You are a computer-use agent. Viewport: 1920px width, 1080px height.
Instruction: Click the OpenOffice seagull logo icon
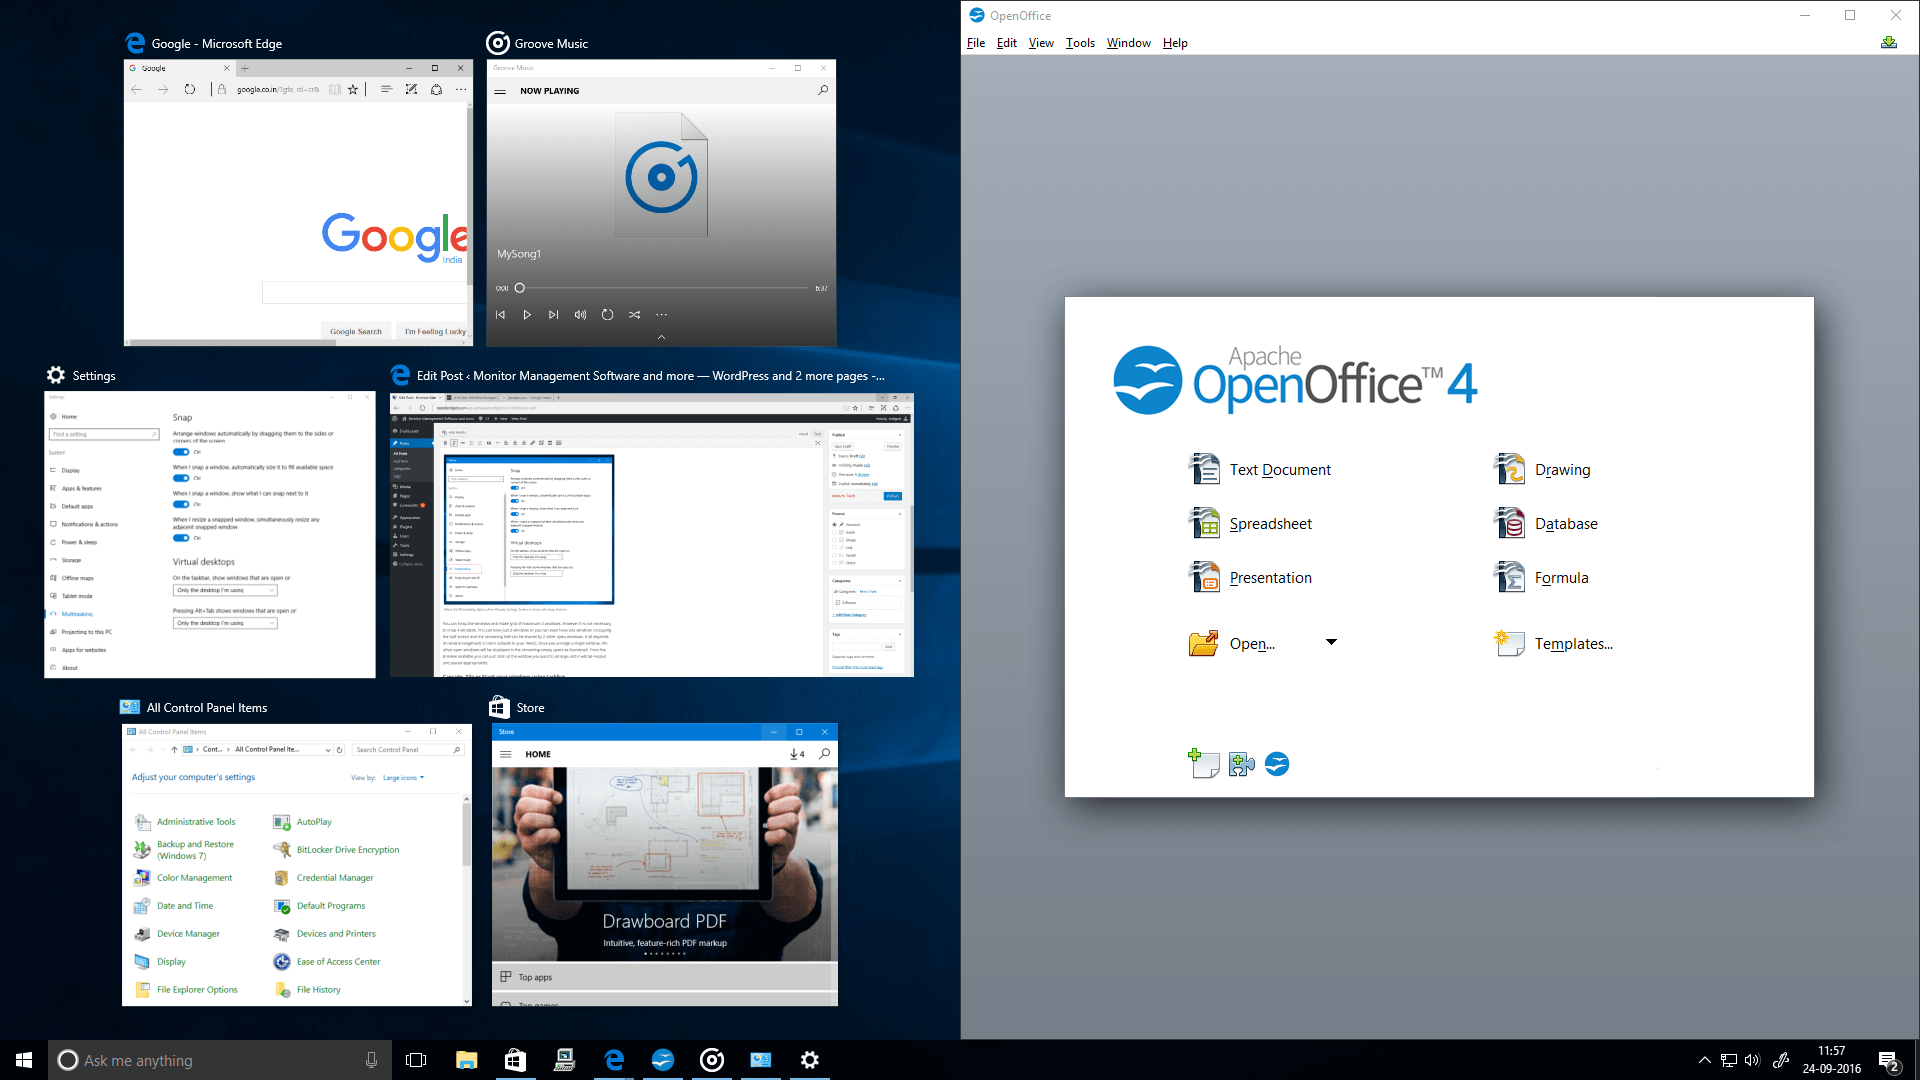[1277, 763]
